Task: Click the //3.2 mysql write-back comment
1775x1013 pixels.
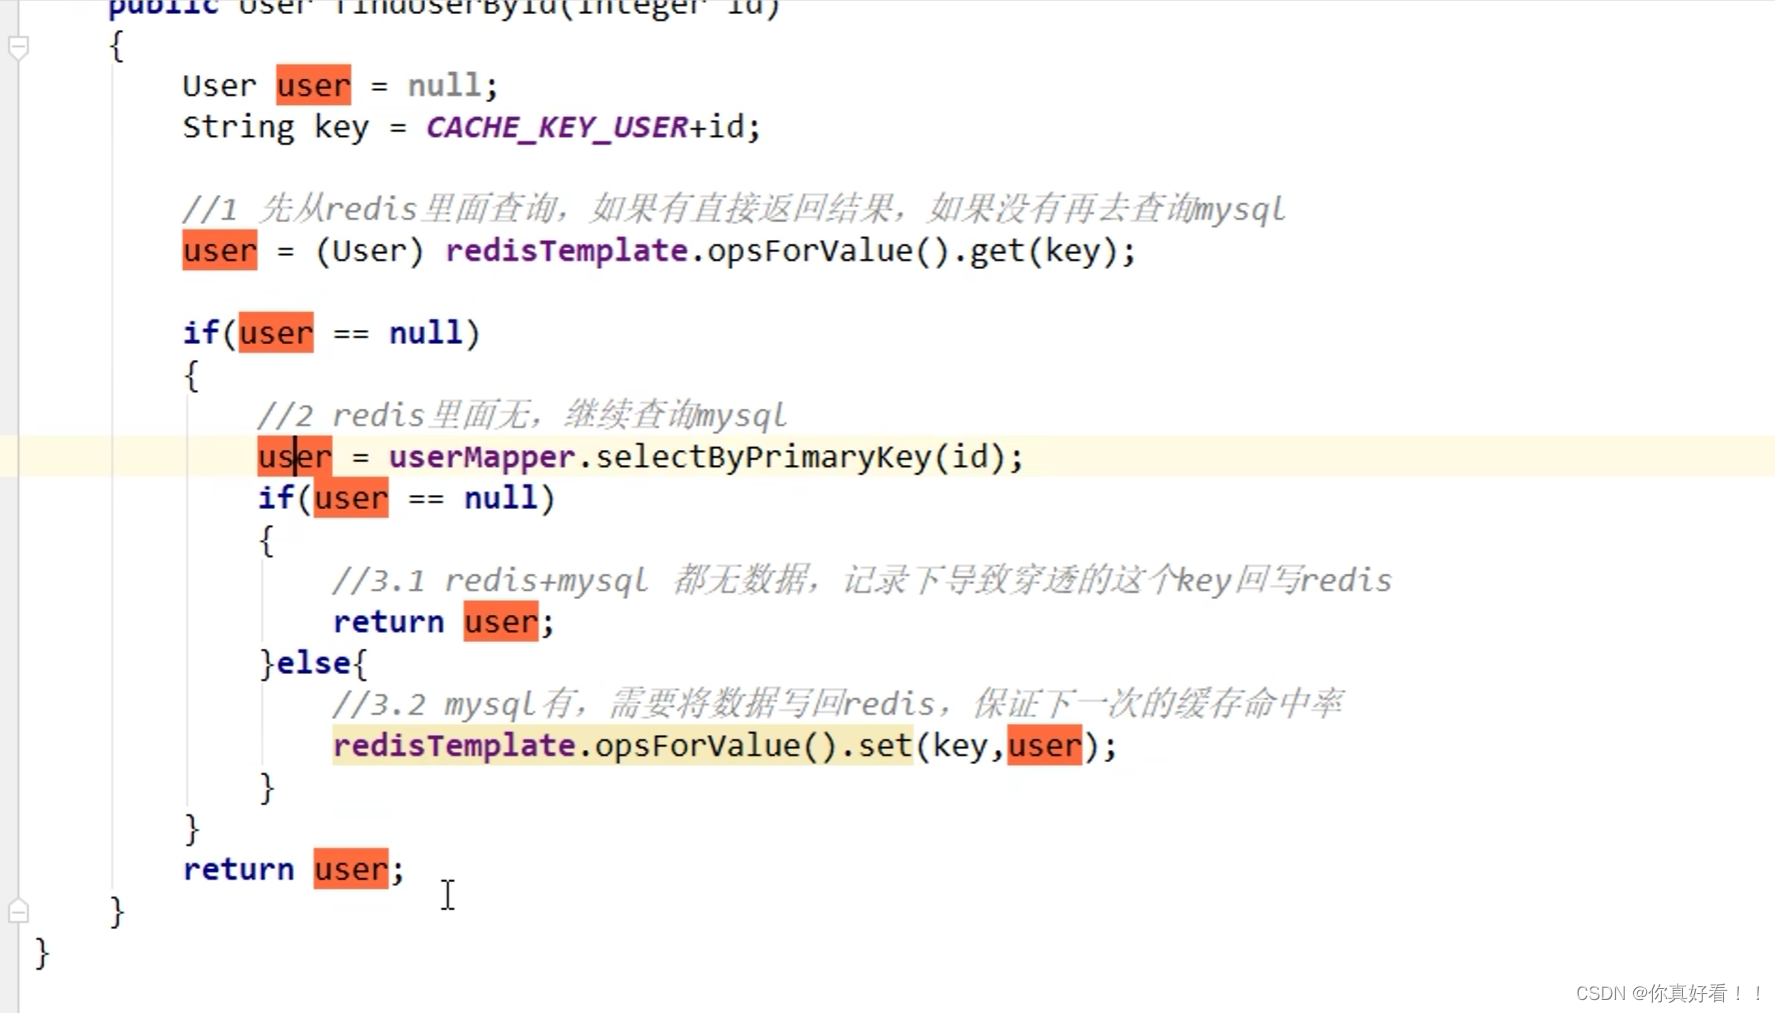Action: coord(840,703)
